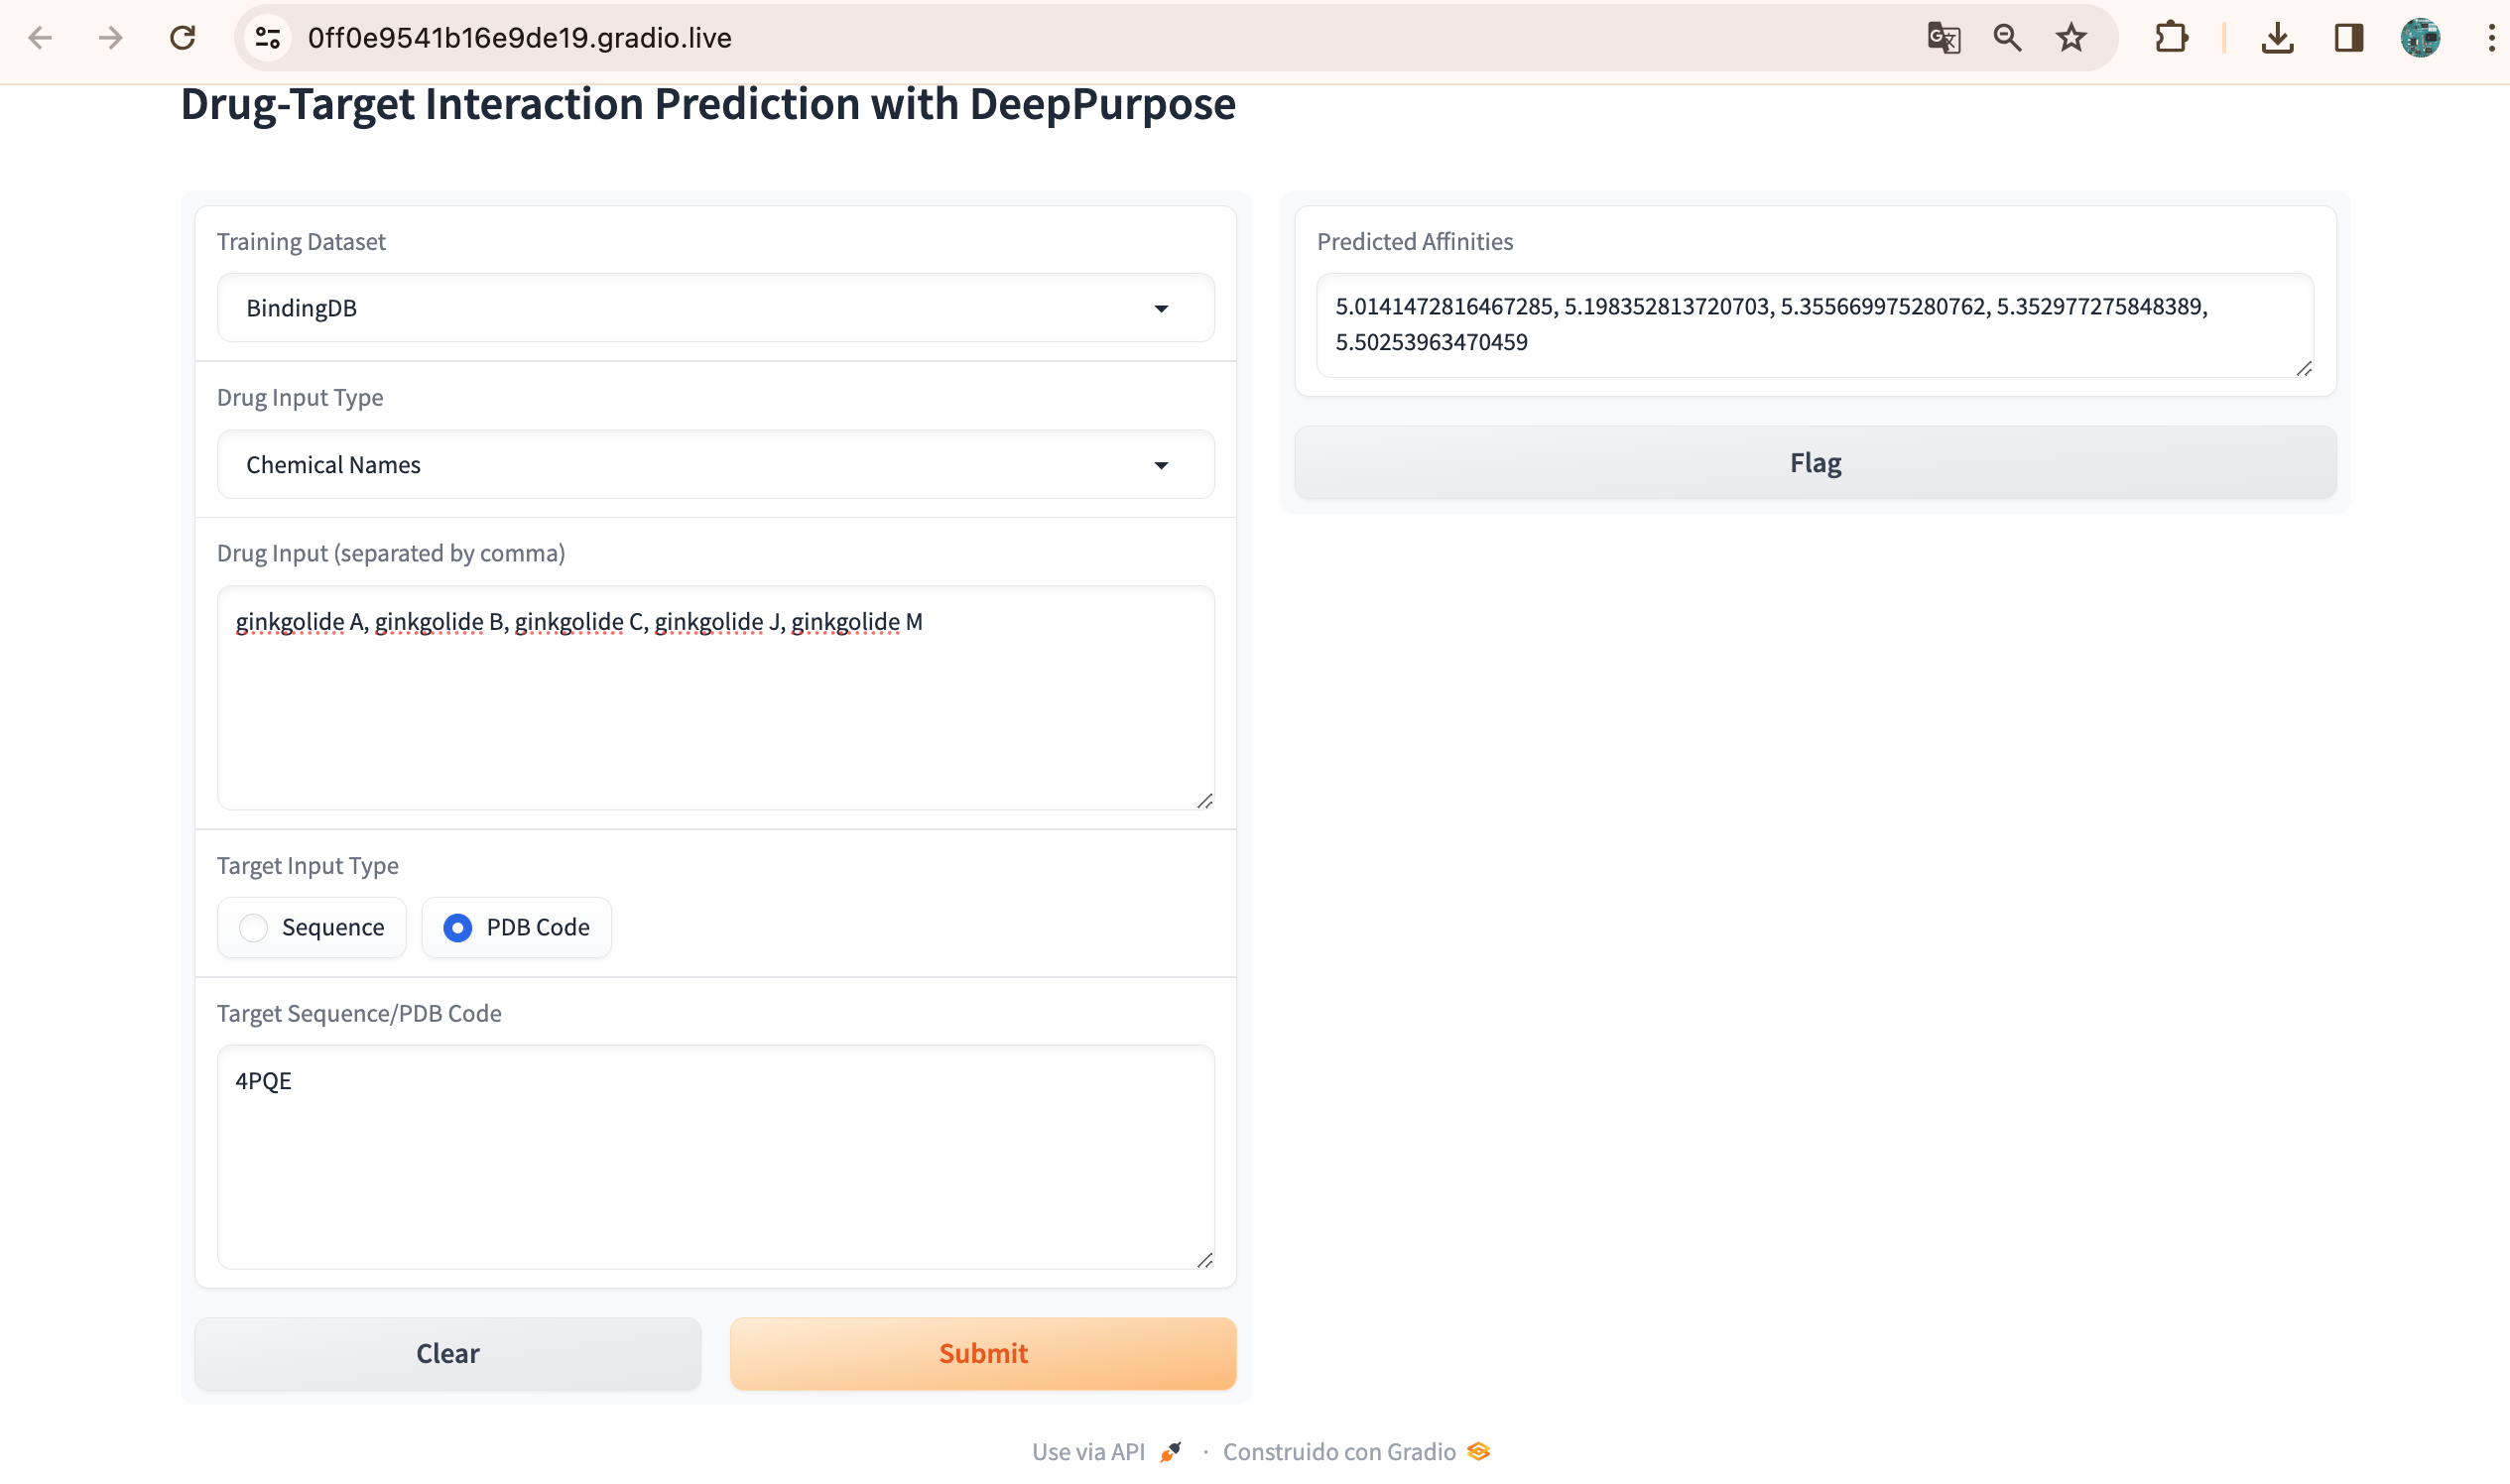The width and height of the screenshot is (2510, 1484).
Task: Click the Flag button under predictions
Action: [1814, 462]
